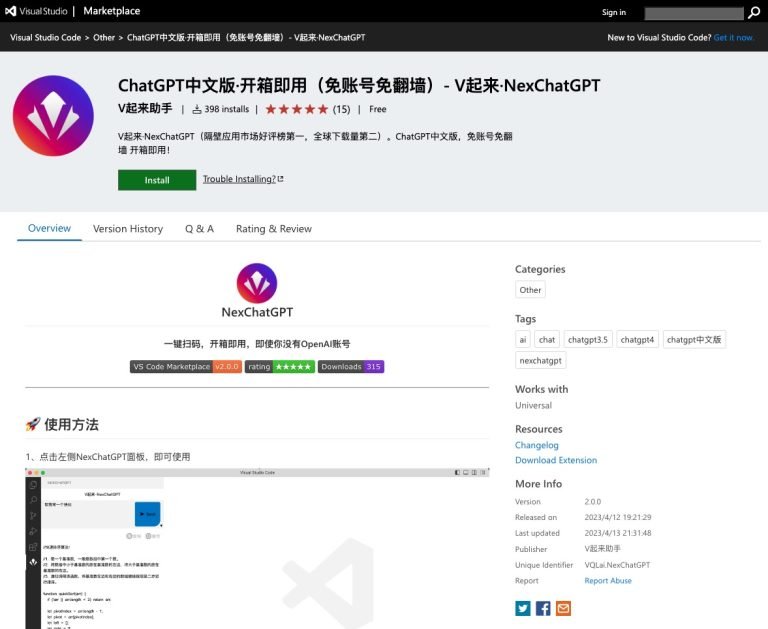Click the Universal works-with text
The height and width of the screenshot is (629, 768).
click(x=533, y=406)
